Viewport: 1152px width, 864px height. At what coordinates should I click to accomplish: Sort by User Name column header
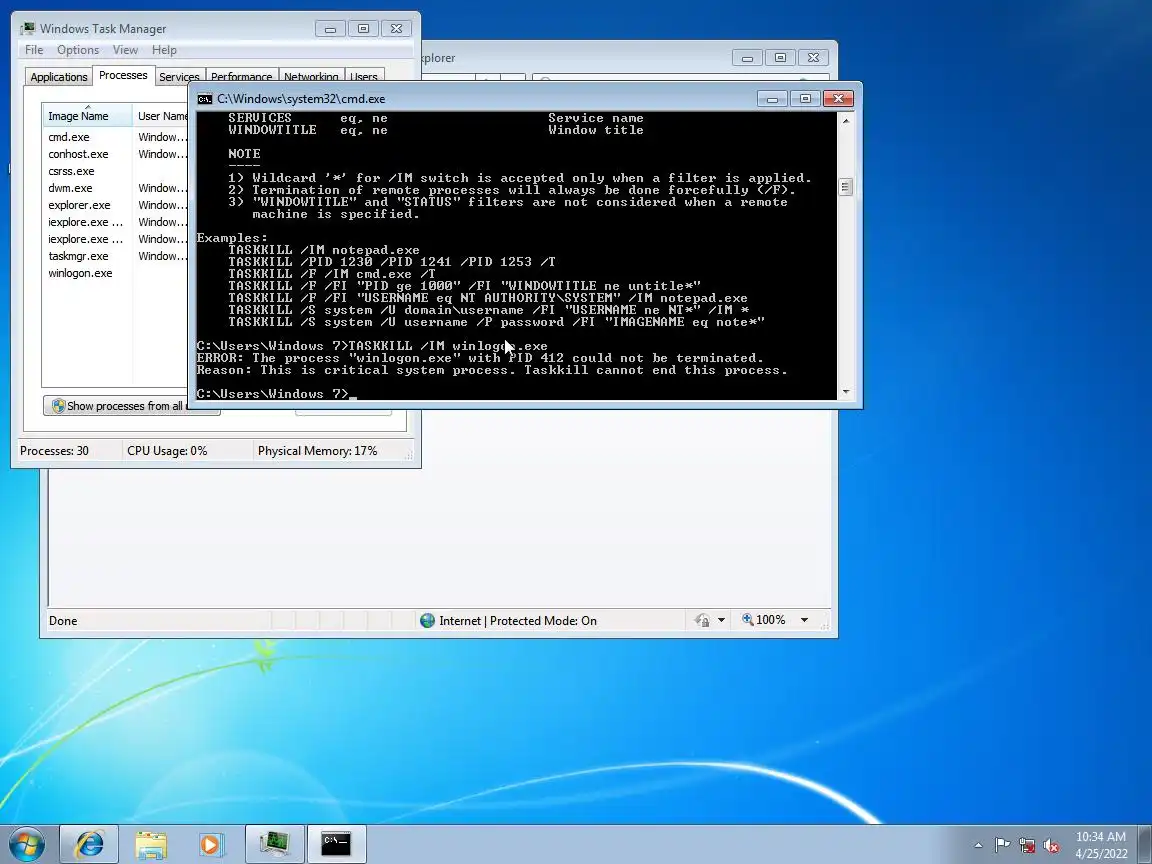pos(160,115)
